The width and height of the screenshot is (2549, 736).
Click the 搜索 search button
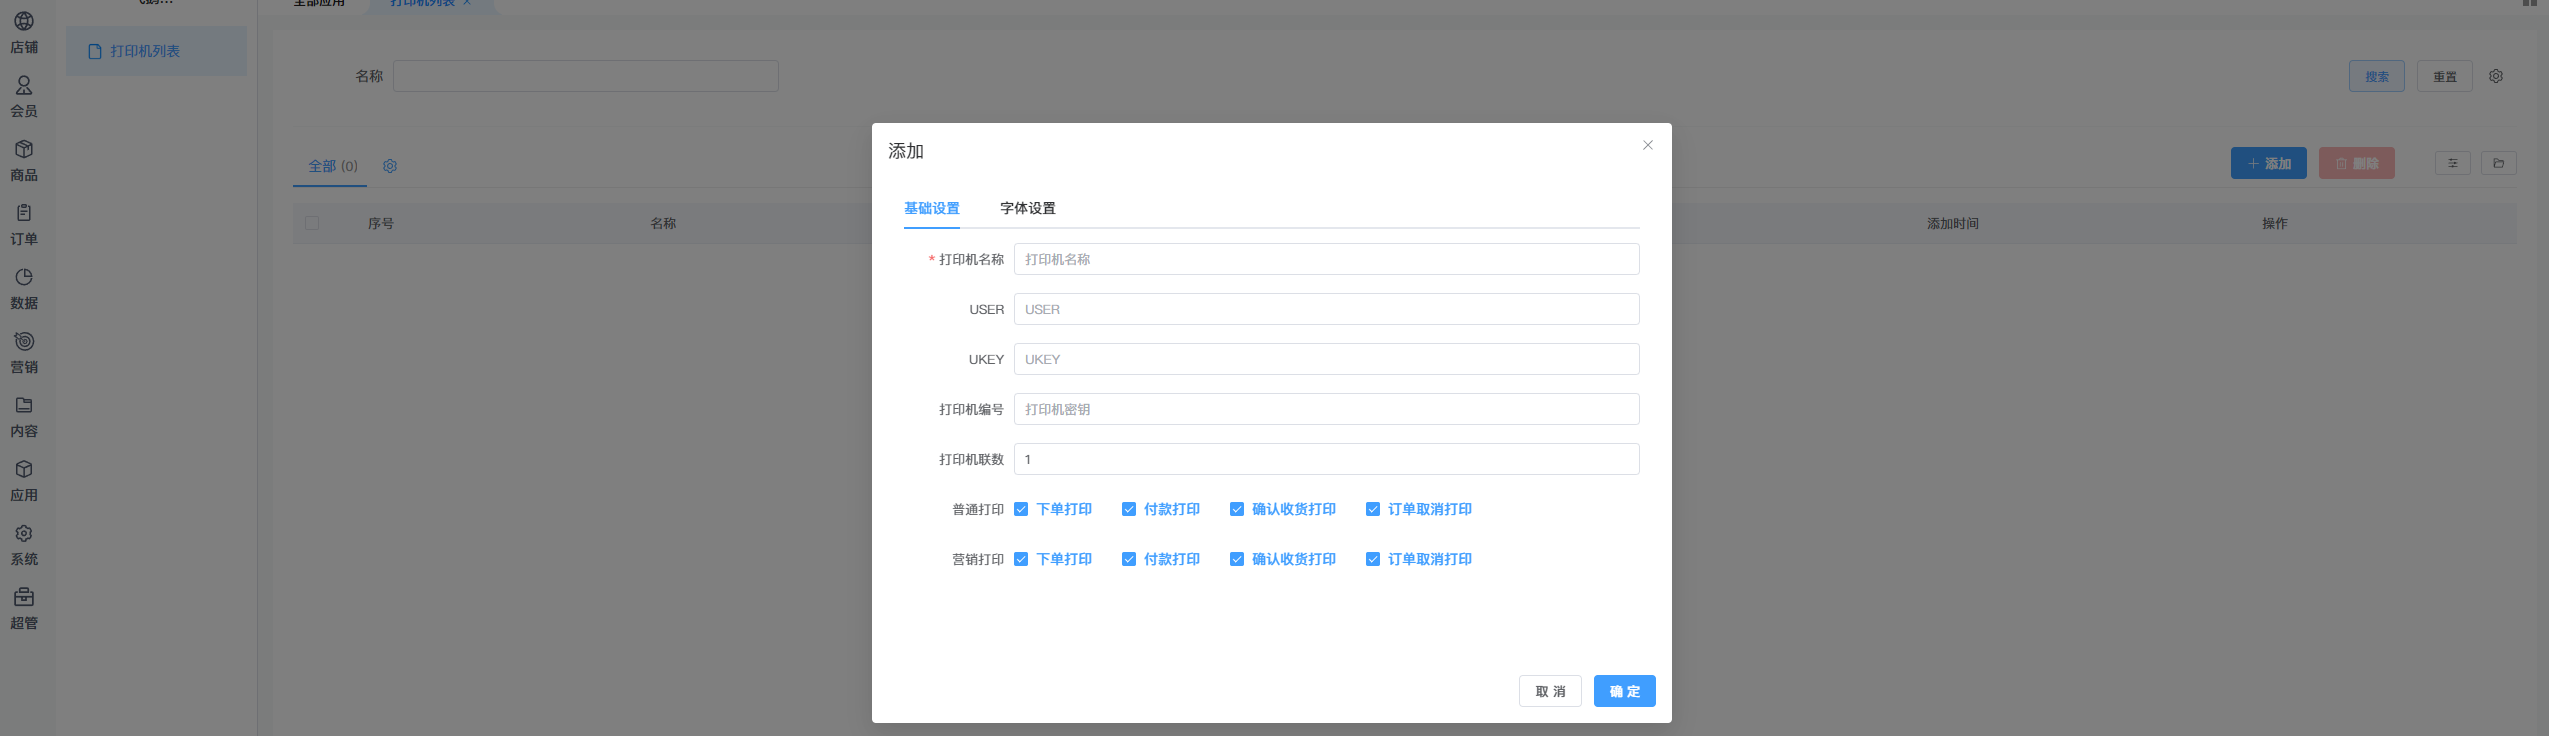tap(2377, 76)
